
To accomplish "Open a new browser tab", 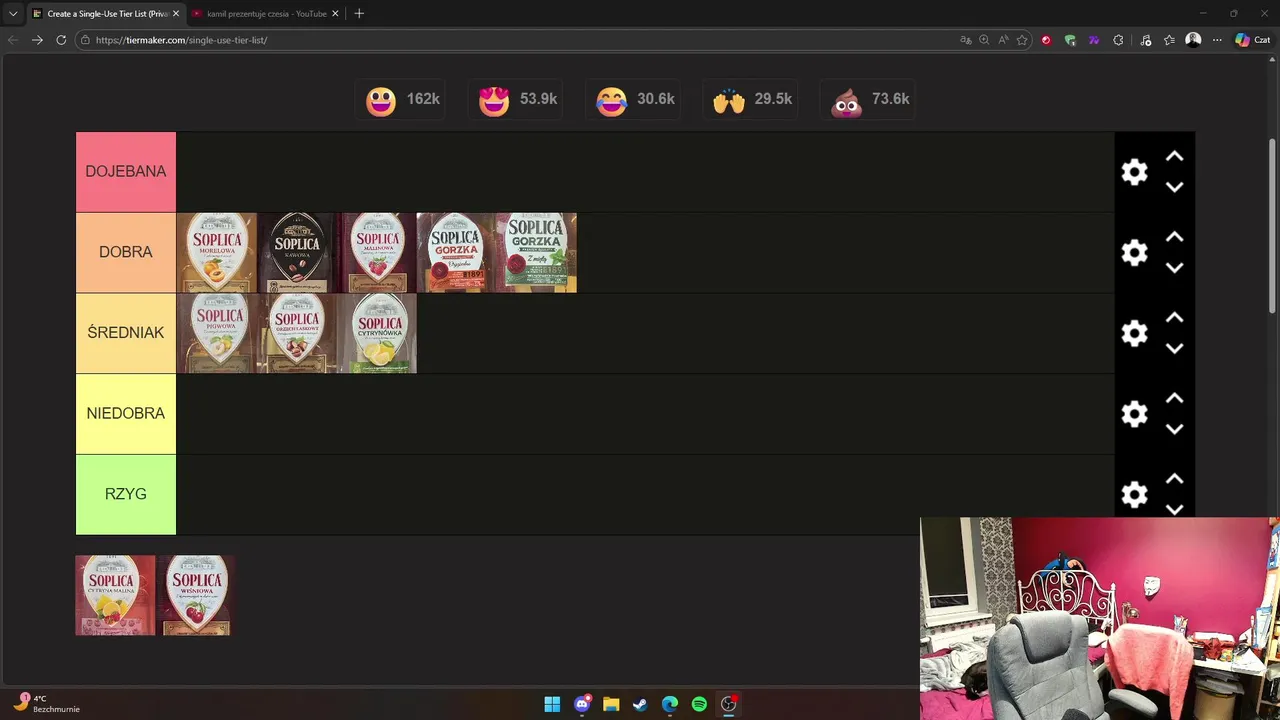I will [359, 14].
